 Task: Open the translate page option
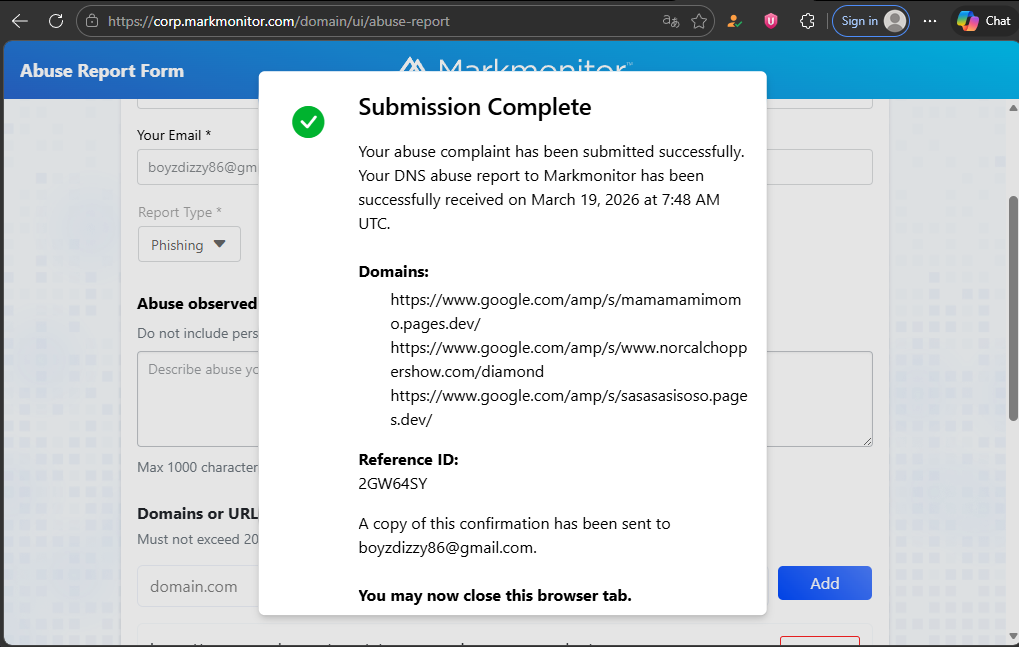(670, 21)
